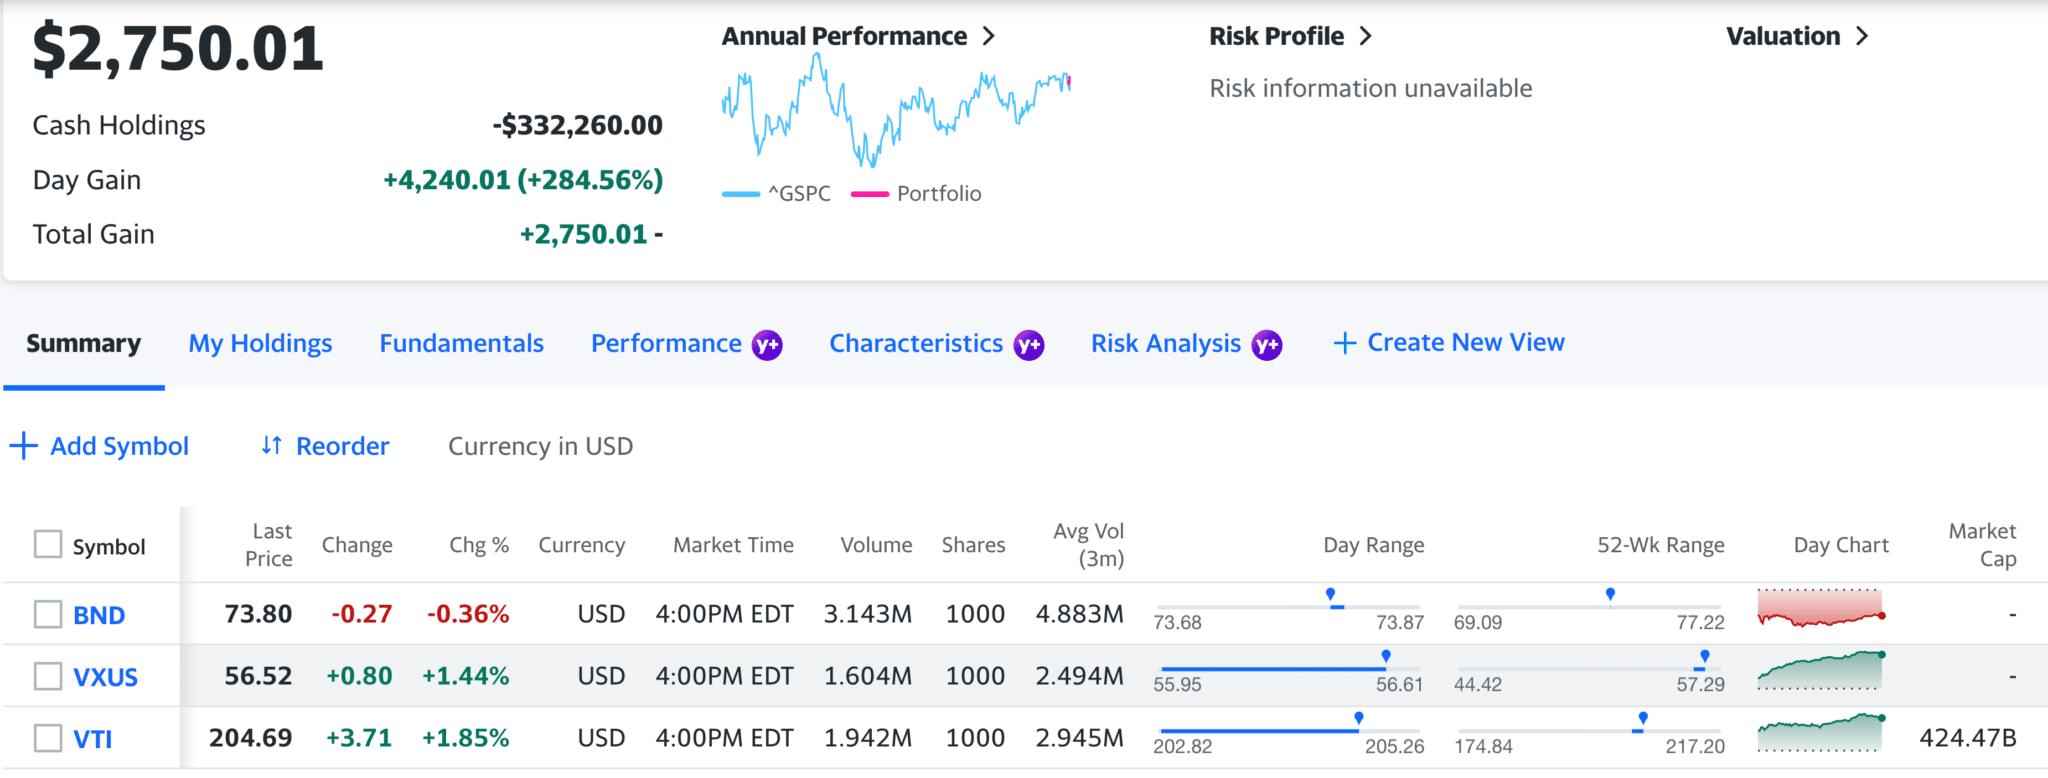Click the Reorder arrows icon

(x=271, y=446)
